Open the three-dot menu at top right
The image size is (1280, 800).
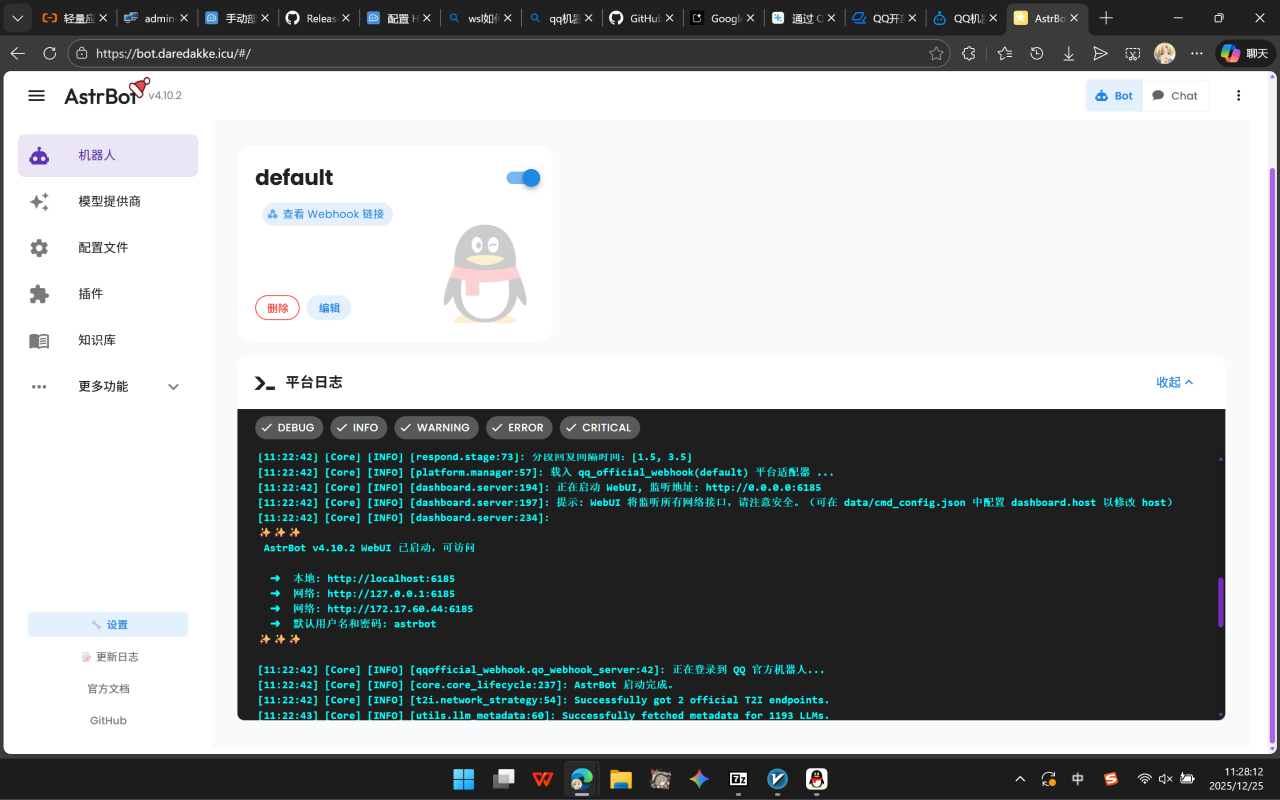click(1238, 96)
